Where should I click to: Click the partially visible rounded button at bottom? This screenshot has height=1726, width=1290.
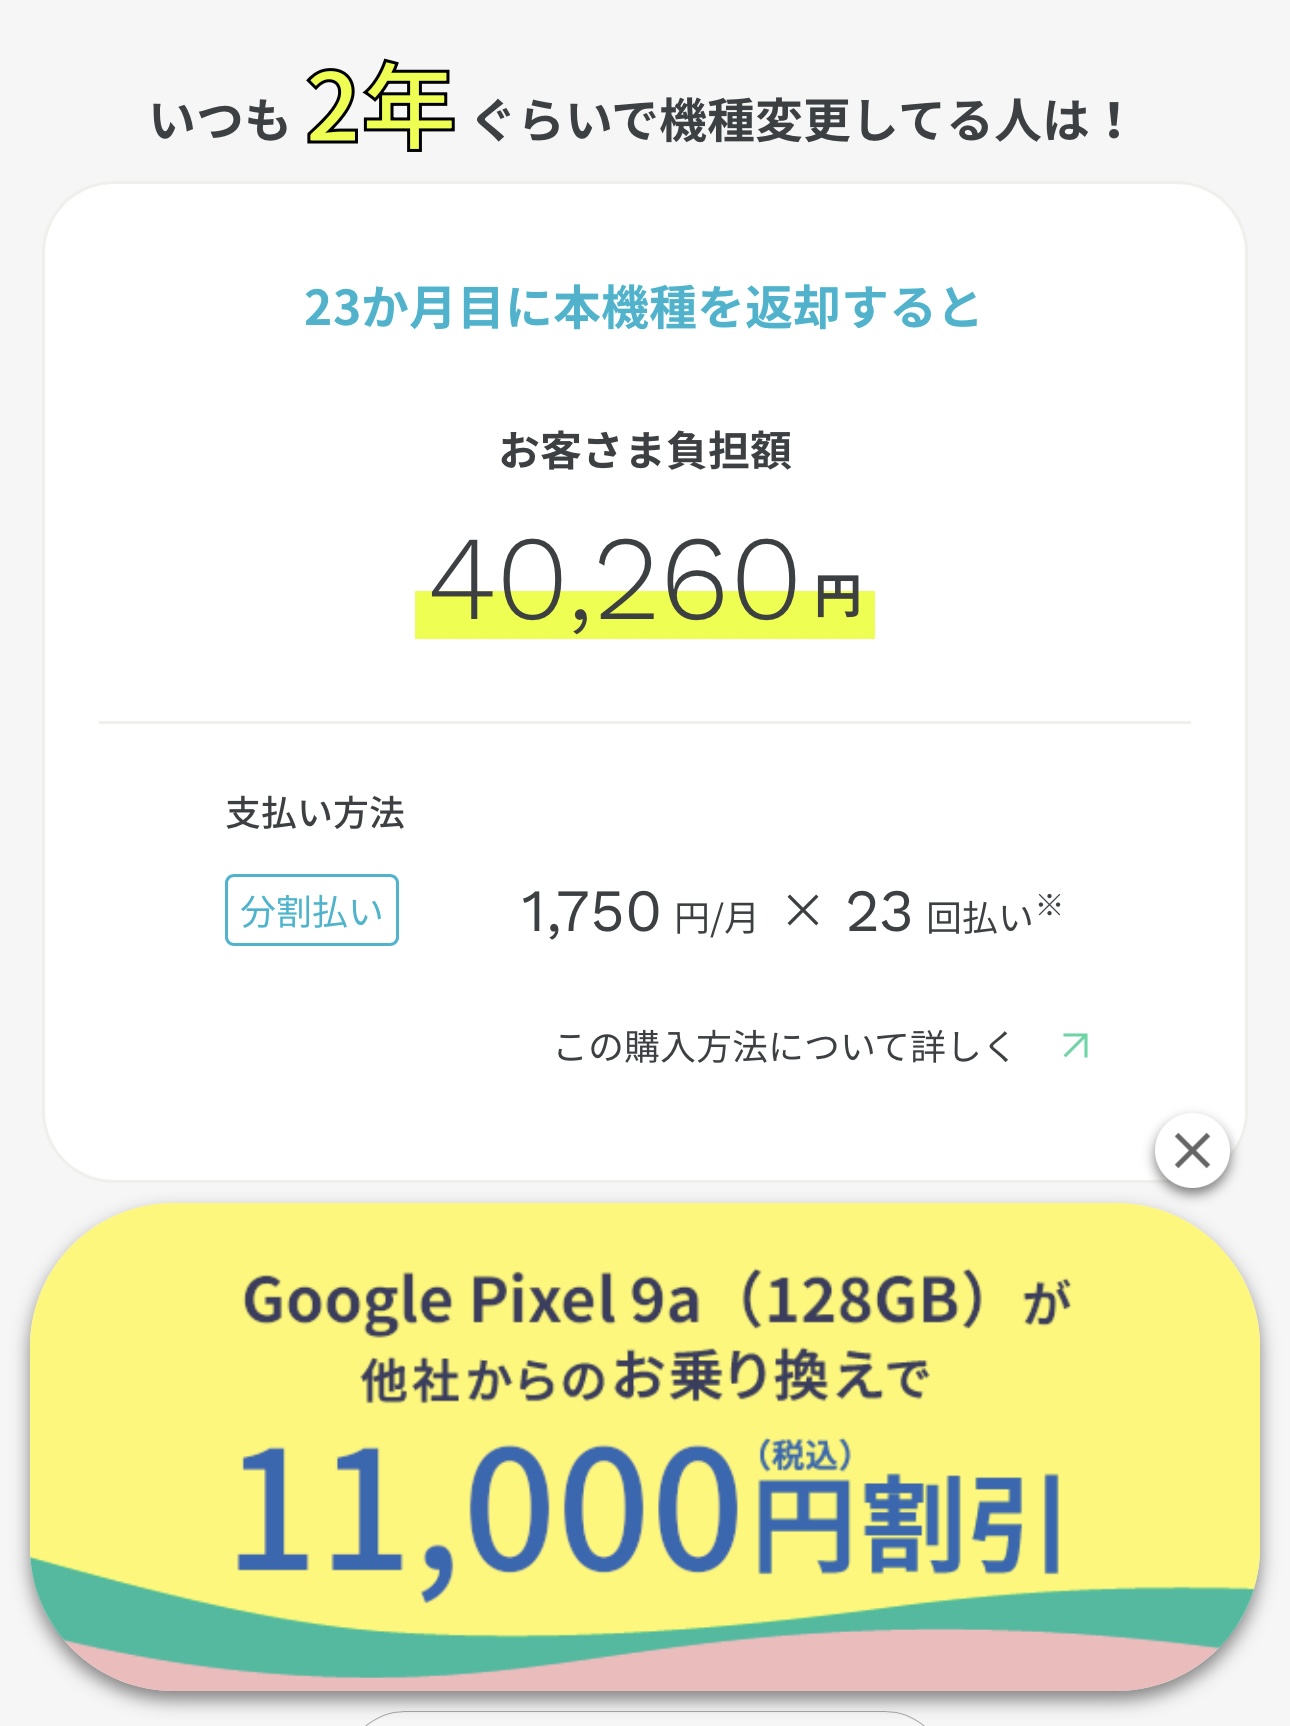[x=645, y=1718]
